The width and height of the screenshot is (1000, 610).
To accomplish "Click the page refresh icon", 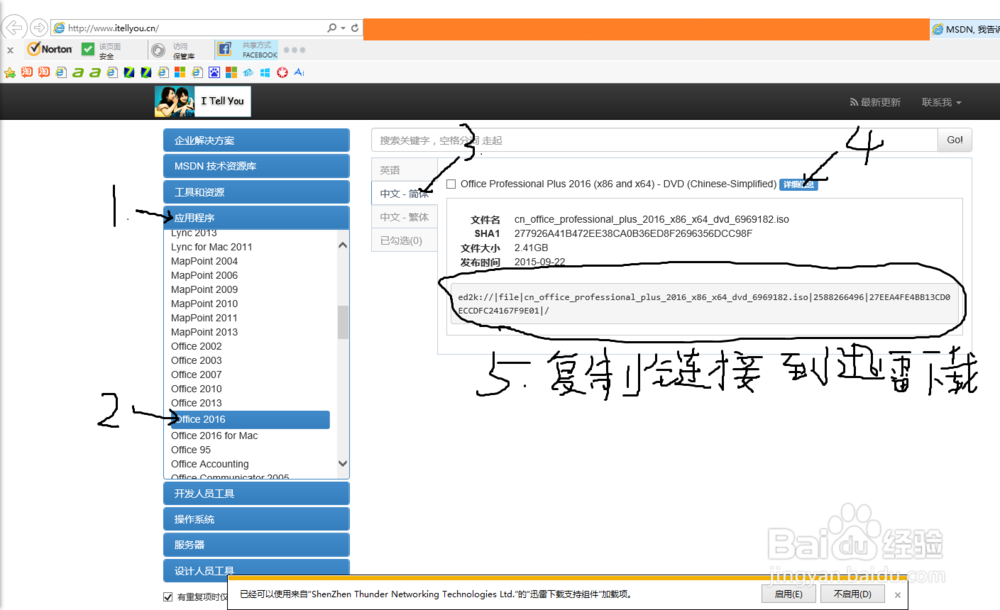I will pyautogui.click(x=355, y=28).
